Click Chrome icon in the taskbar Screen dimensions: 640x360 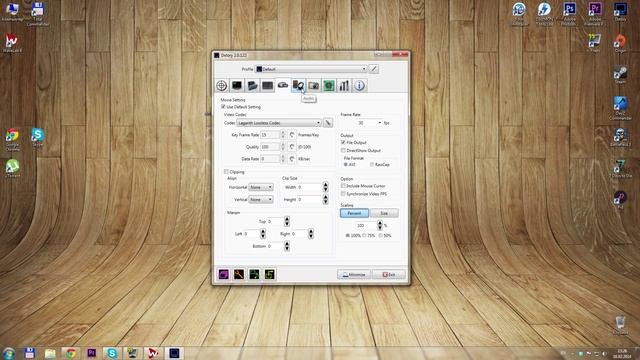tap(71, 353)
